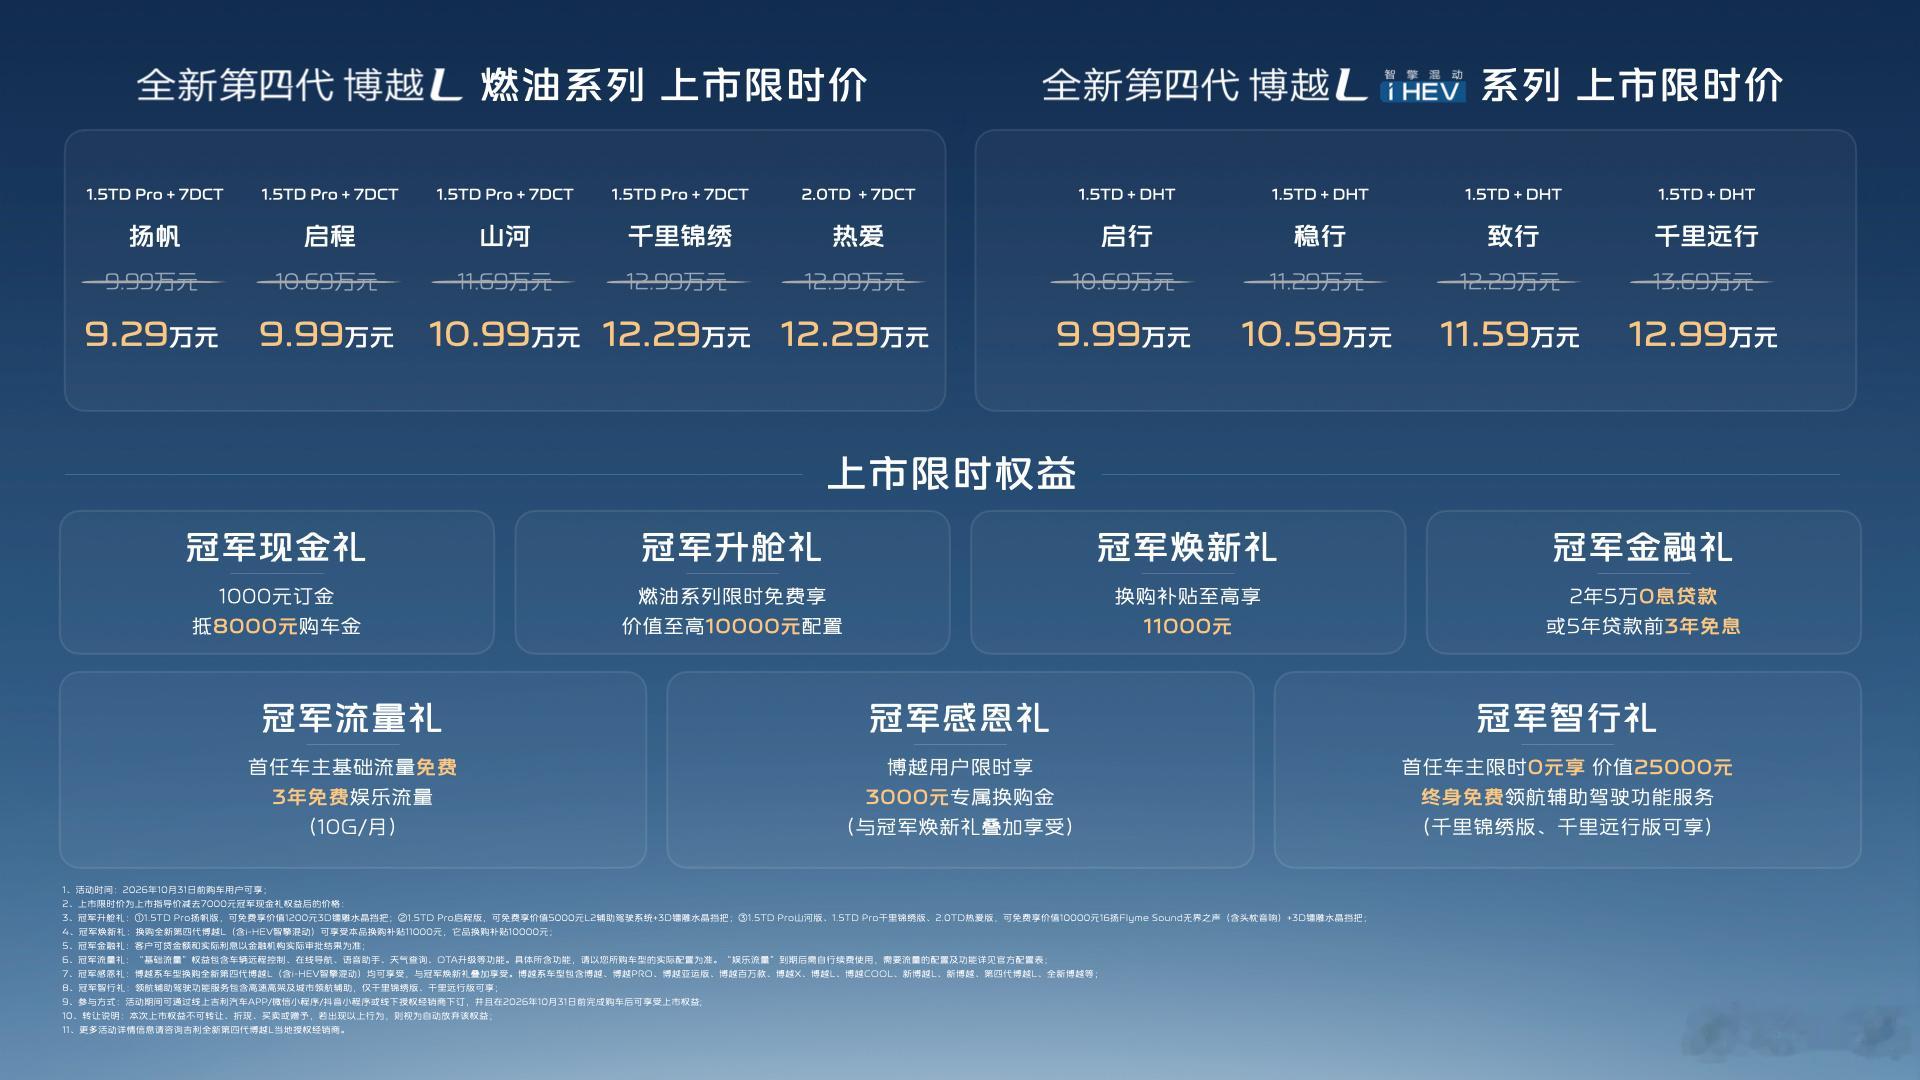Click the 热爱 trim name
The image size is (1920, 1080).
(x=858, y=236)
